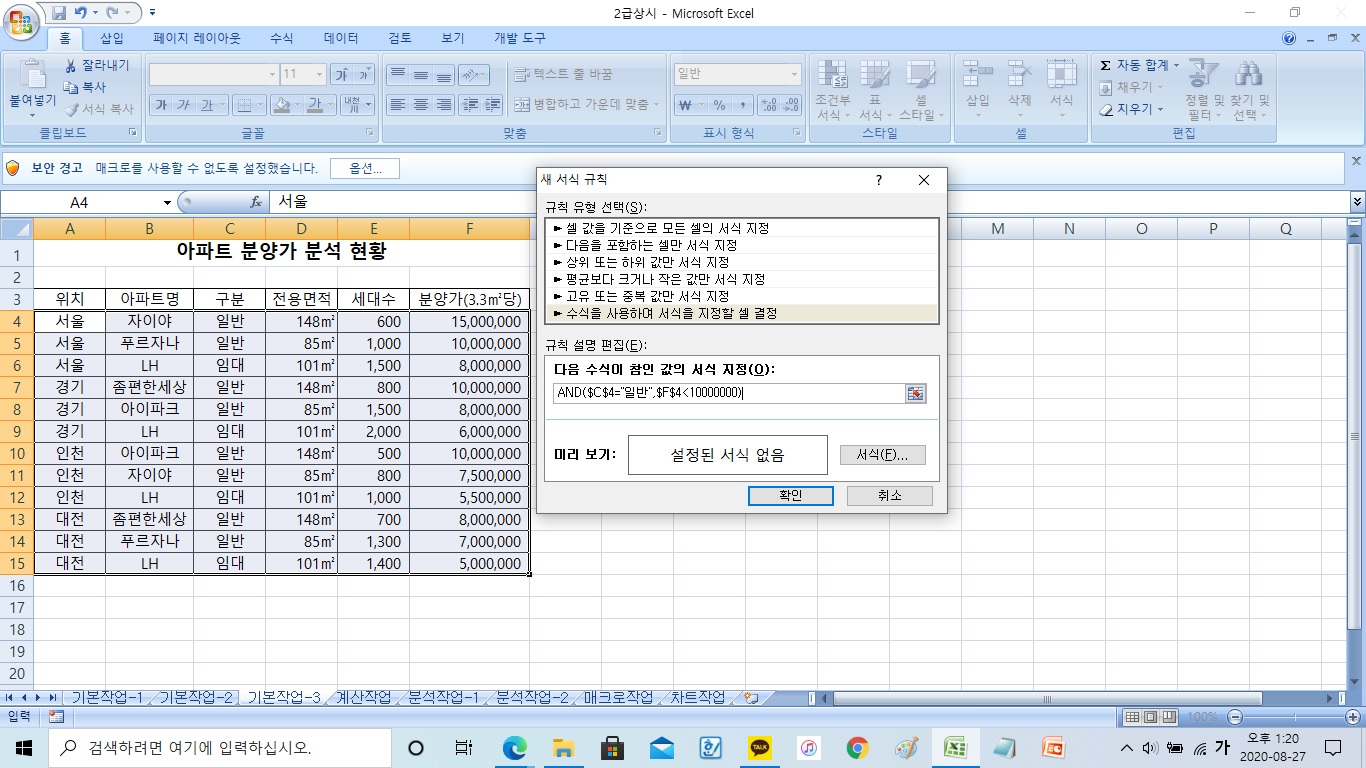
Task: Switch to the 삽입 ribbon tab
Action: (112, 38)
